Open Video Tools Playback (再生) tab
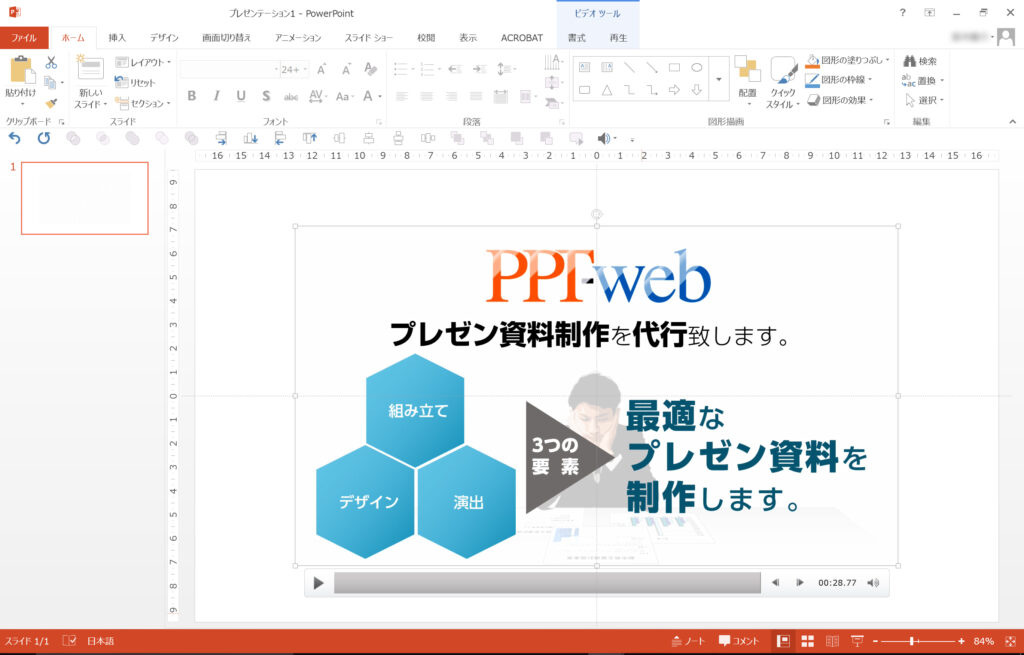Viewport: 1024px width, 655px height. pyautogui.click(x=618, y=38)
